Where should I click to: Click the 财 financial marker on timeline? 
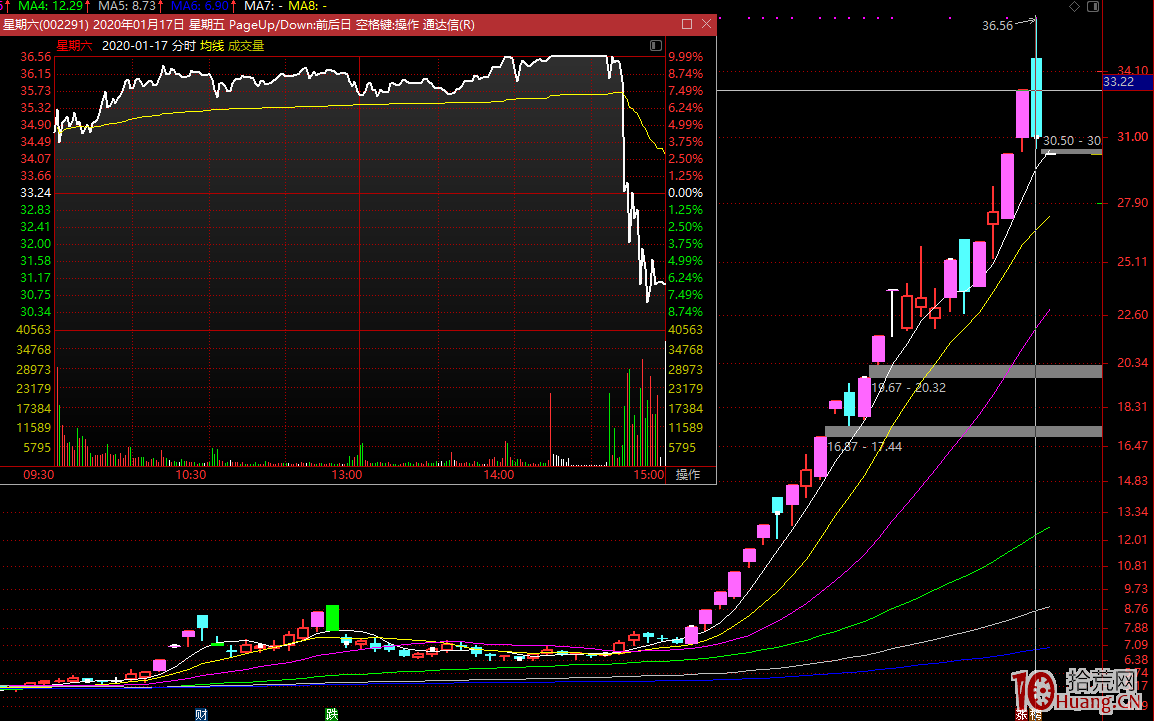201,714
